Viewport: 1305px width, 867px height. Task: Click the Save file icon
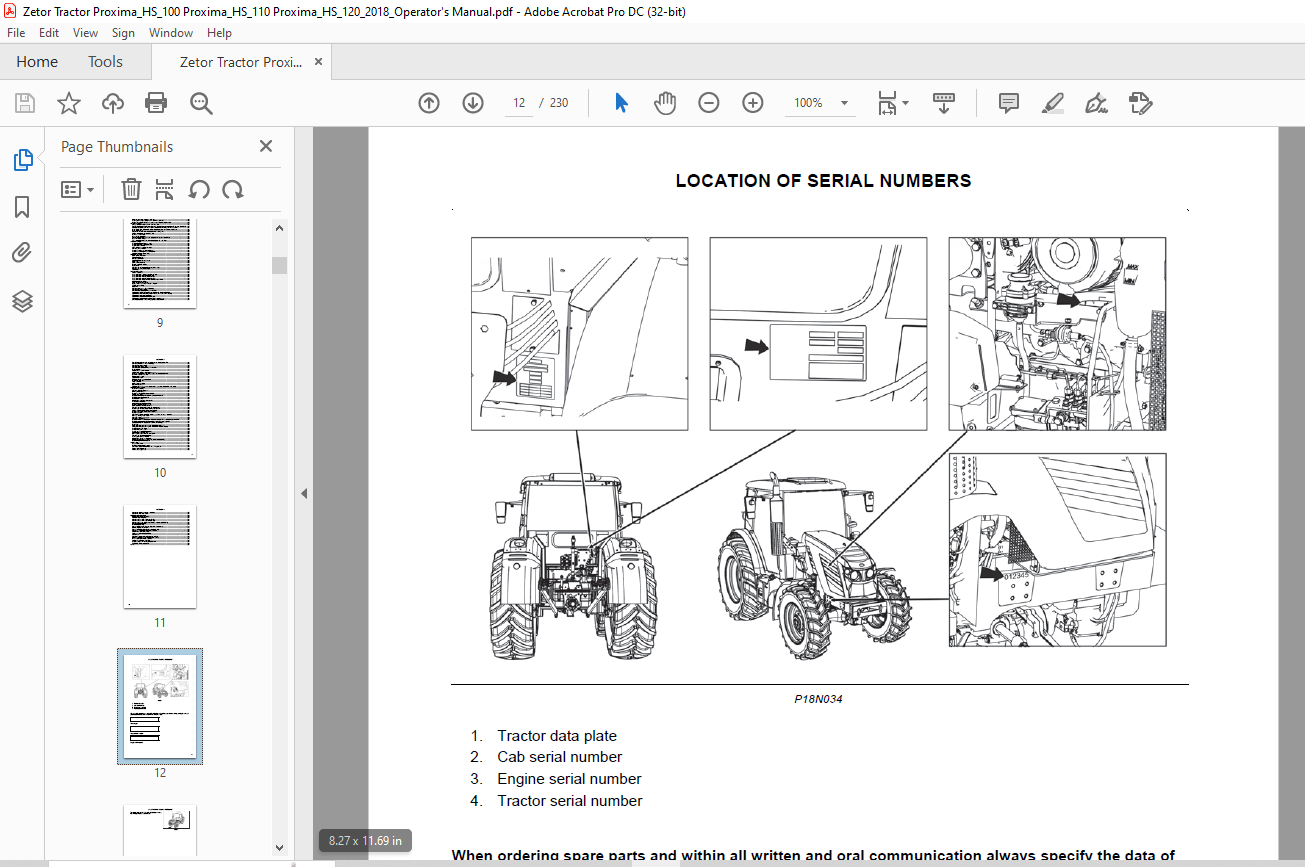coord(25,103)
